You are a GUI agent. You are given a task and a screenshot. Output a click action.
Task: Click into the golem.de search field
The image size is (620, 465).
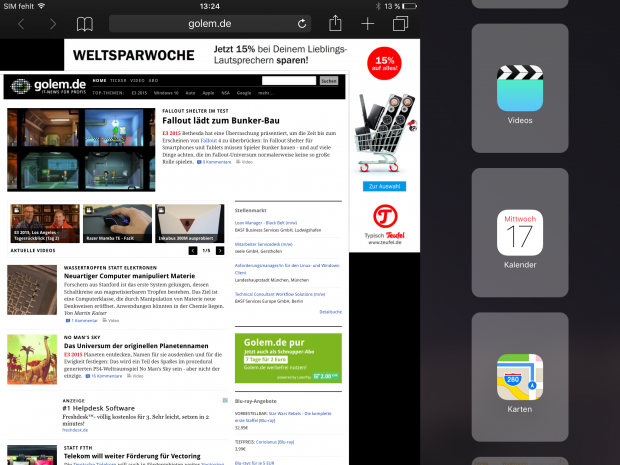point(289,81)
